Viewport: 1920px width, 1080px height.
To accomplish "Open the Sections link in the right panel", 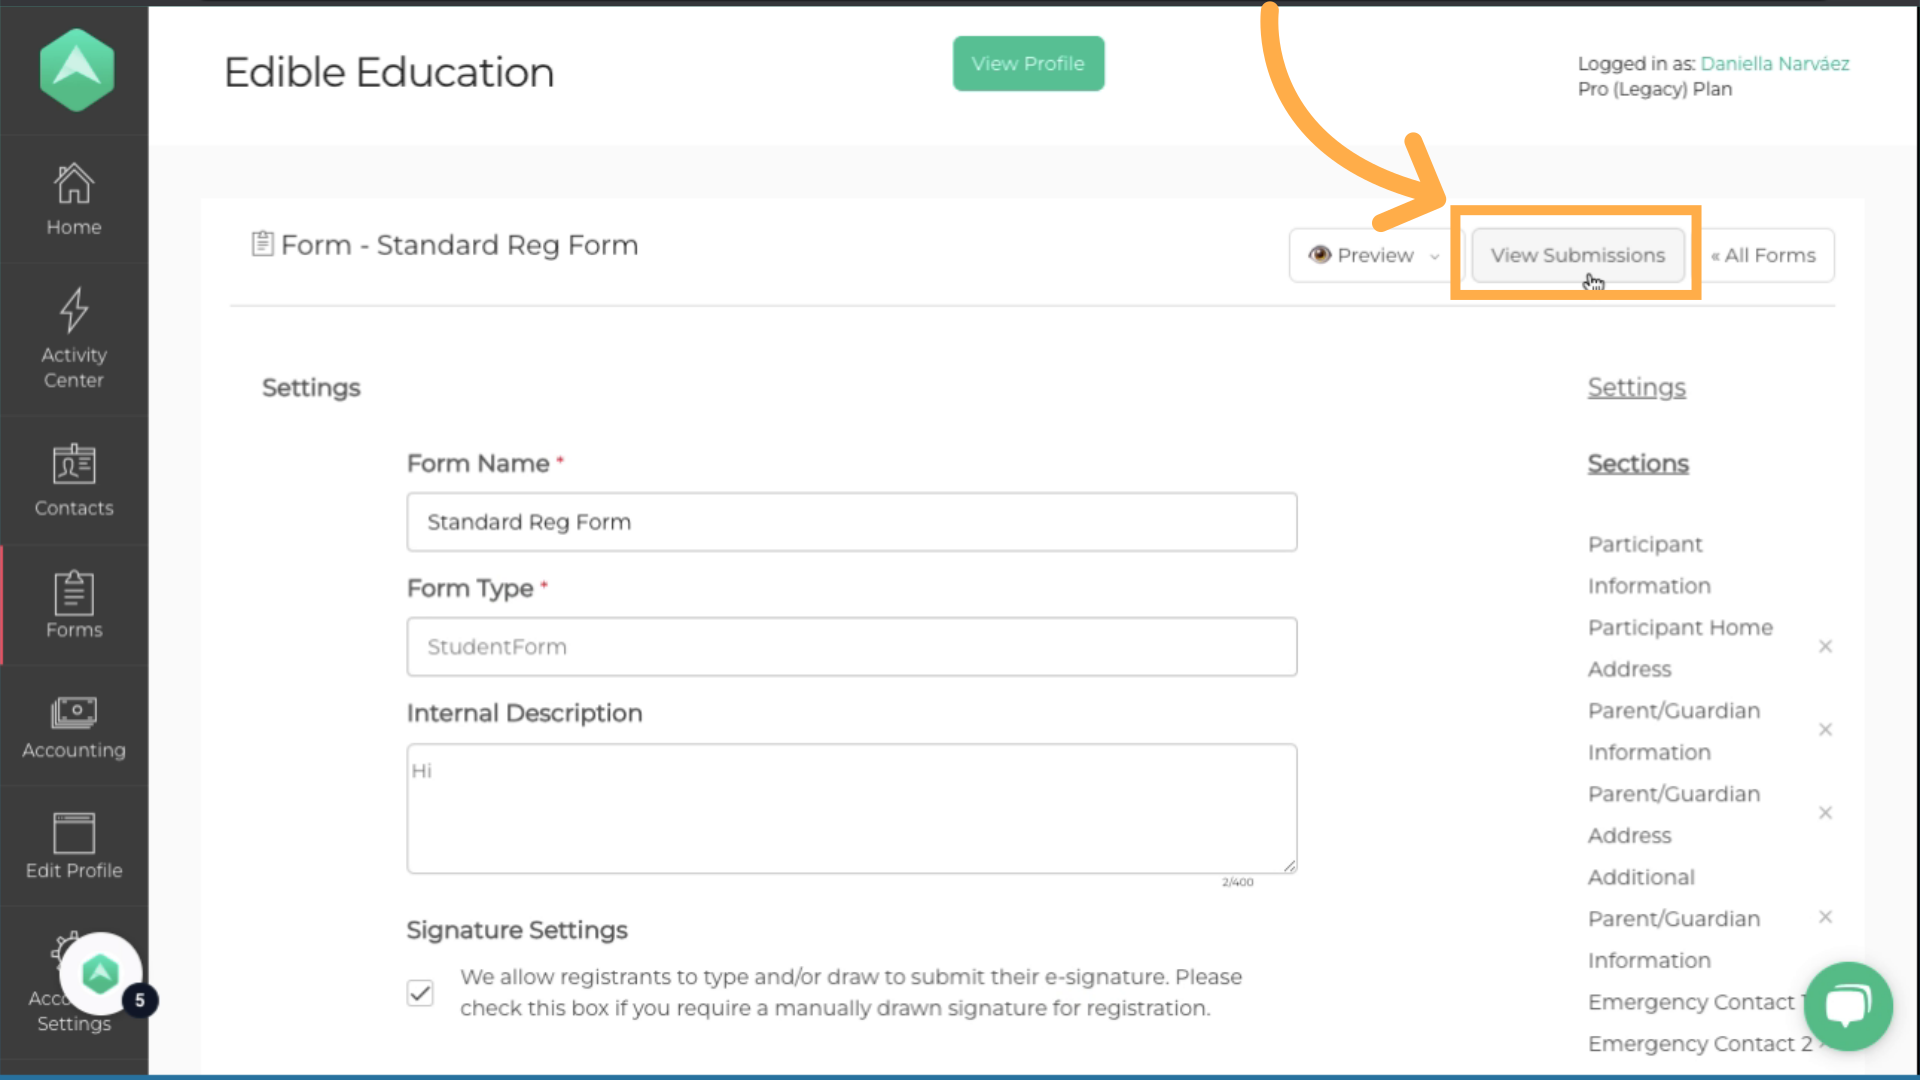I will point(1637,464).
